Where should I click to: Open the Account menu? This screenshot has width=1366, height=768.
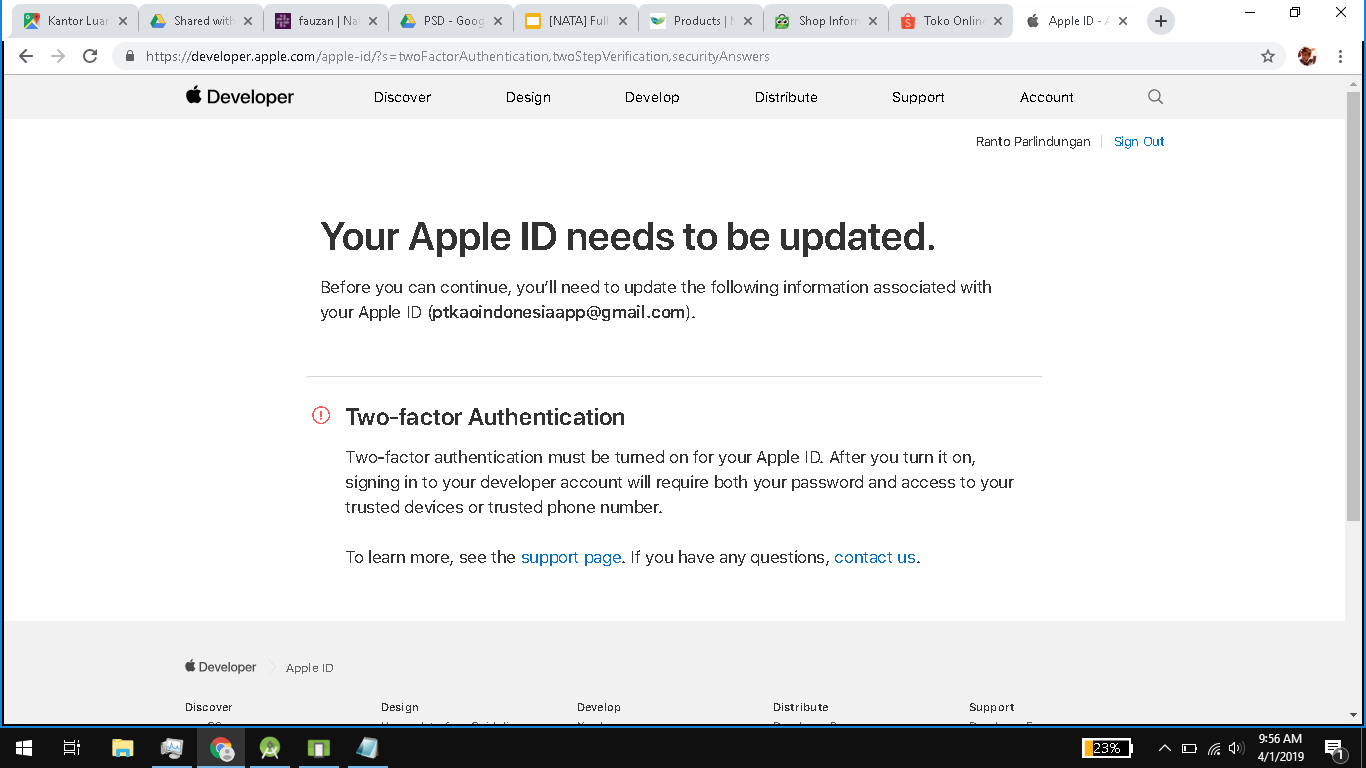[x=1047, y=97]
